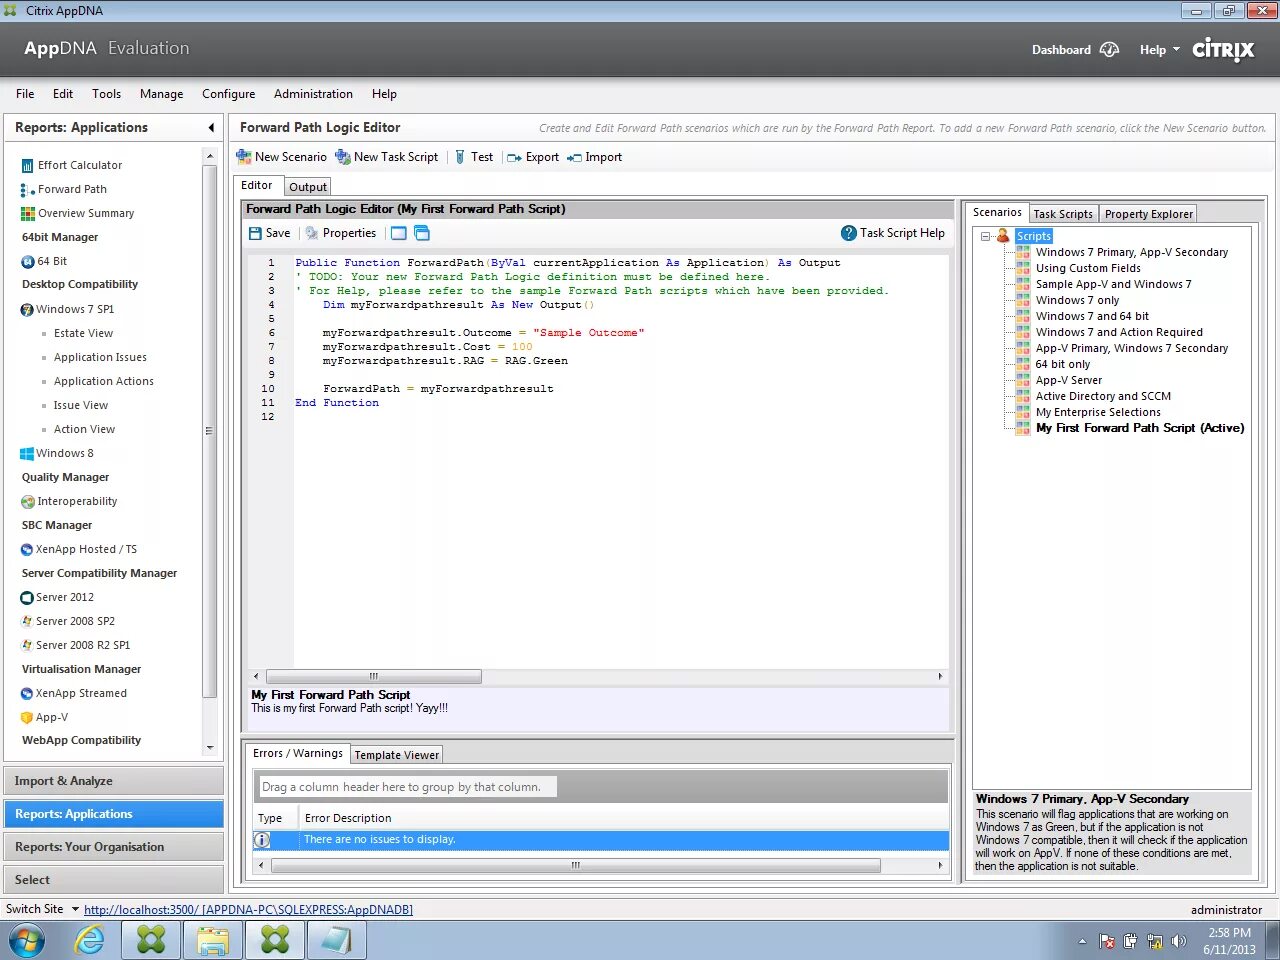Open App-V report
The width and height of the screenshot is (1280, 960).
(x=44, y=717)
